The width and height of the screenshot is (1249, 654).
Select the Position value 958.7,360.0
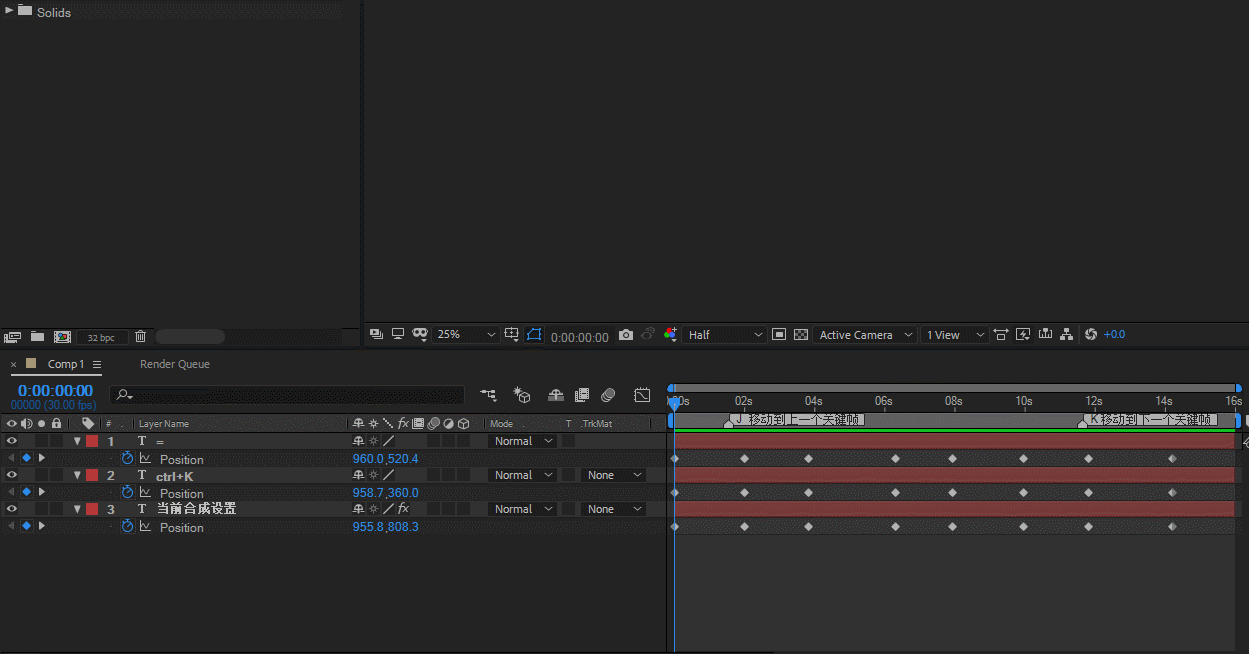(385, 493)
